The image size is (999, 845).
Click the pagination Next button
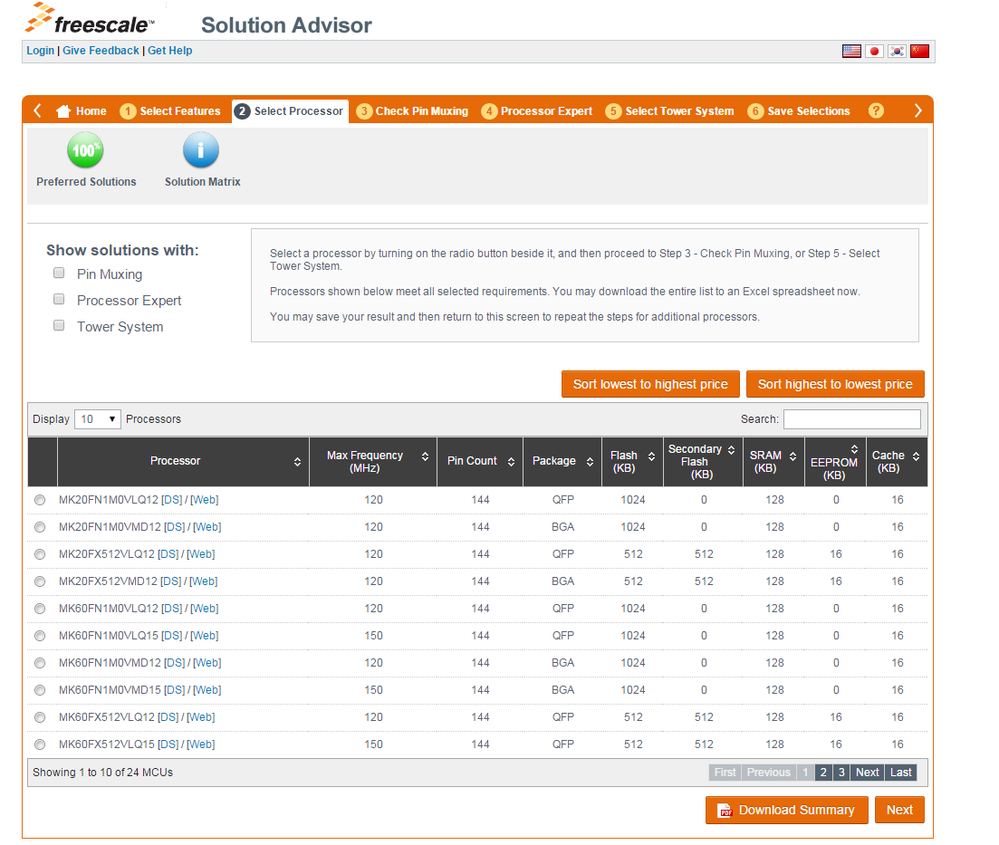click(x=867, y=772)
